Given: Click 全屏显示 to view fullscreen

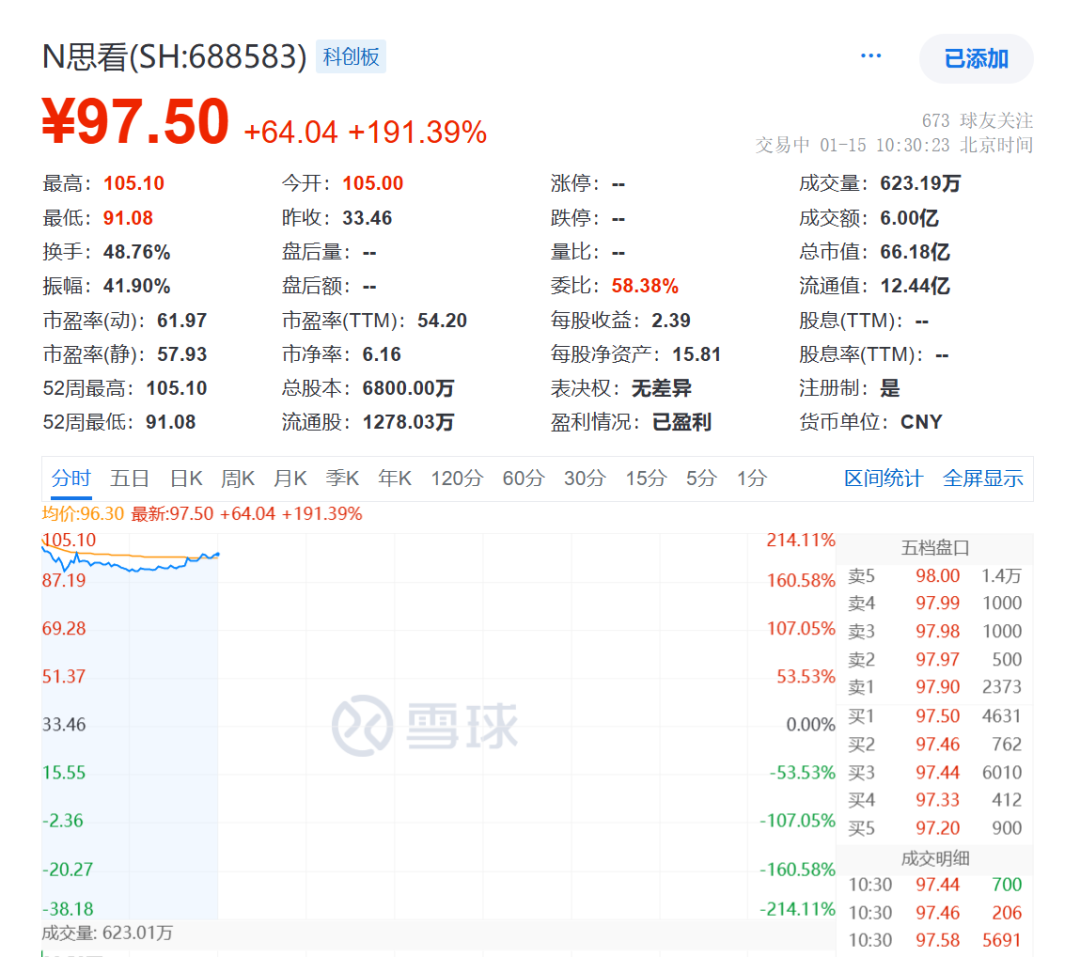Looking at the screenshot, I should pos(983,479).
